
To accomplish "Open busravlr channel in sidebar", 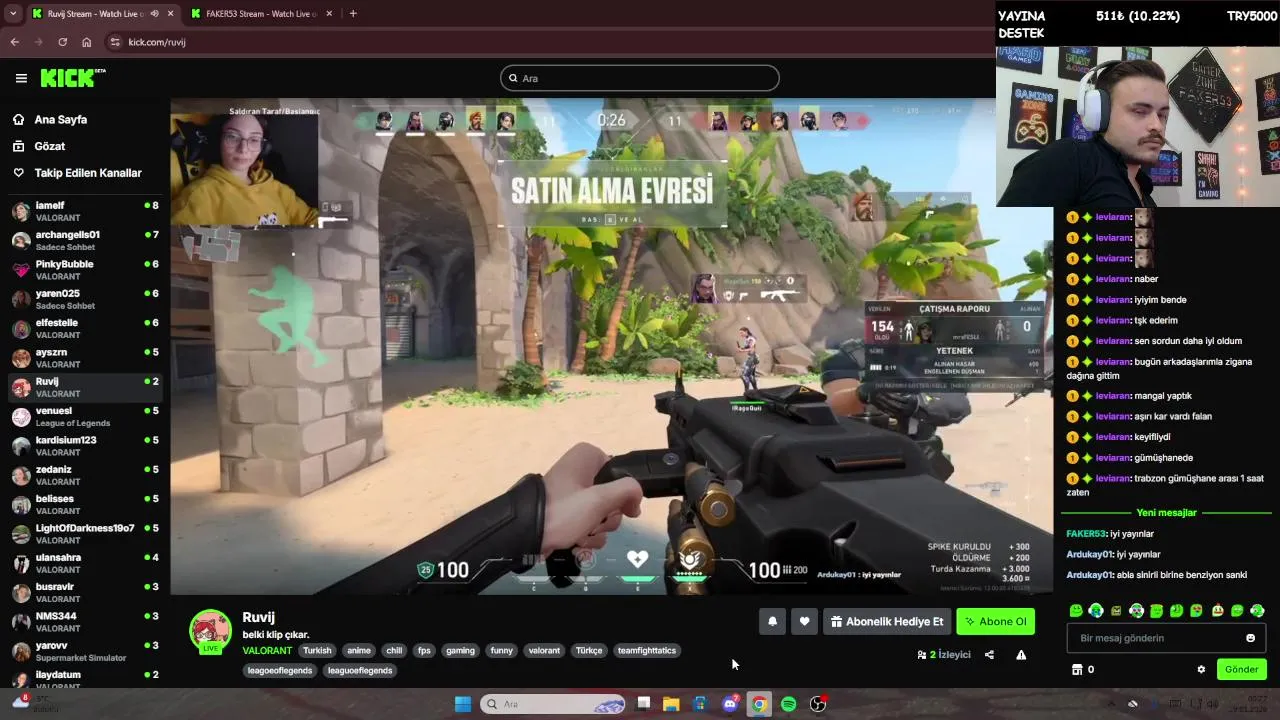I will (x=84, y=592).
